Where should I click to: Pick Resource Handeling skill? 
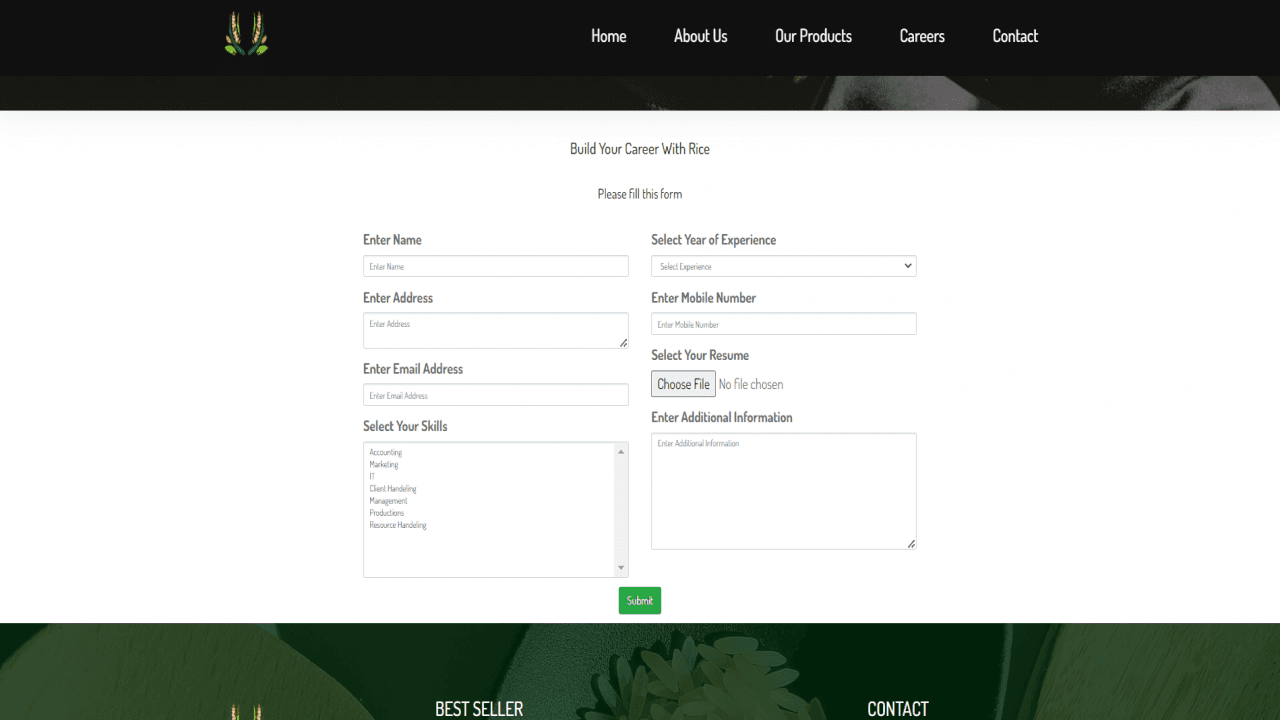click(x=491, y=525)
